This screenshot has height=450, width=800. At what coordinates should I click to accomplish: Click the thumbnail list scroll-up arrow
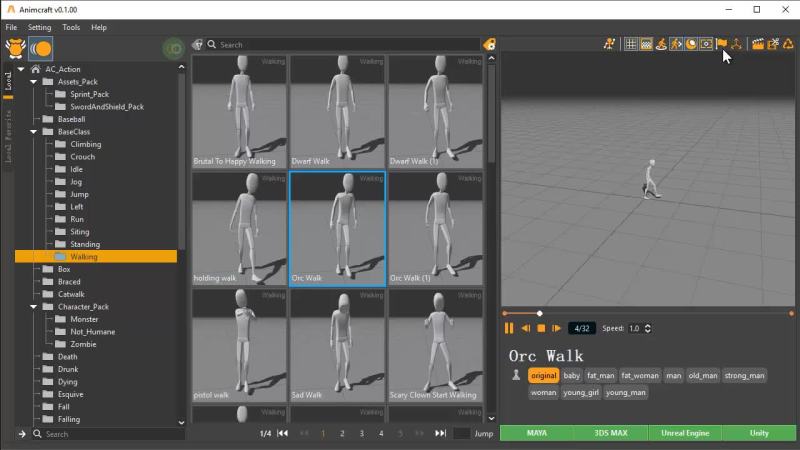pyautogui.click(x=491, y=59)
